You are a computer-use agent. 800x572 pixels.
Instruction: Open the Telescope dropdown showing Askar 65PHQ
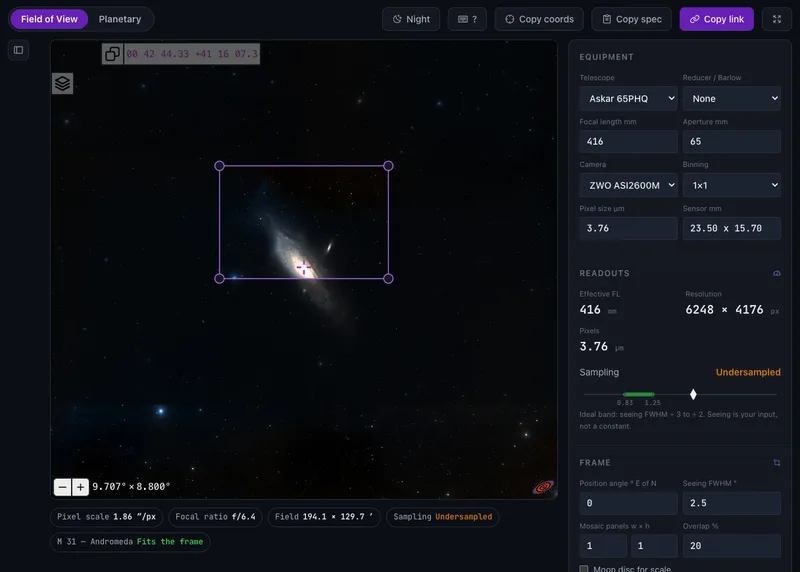(x=628, y=98)
